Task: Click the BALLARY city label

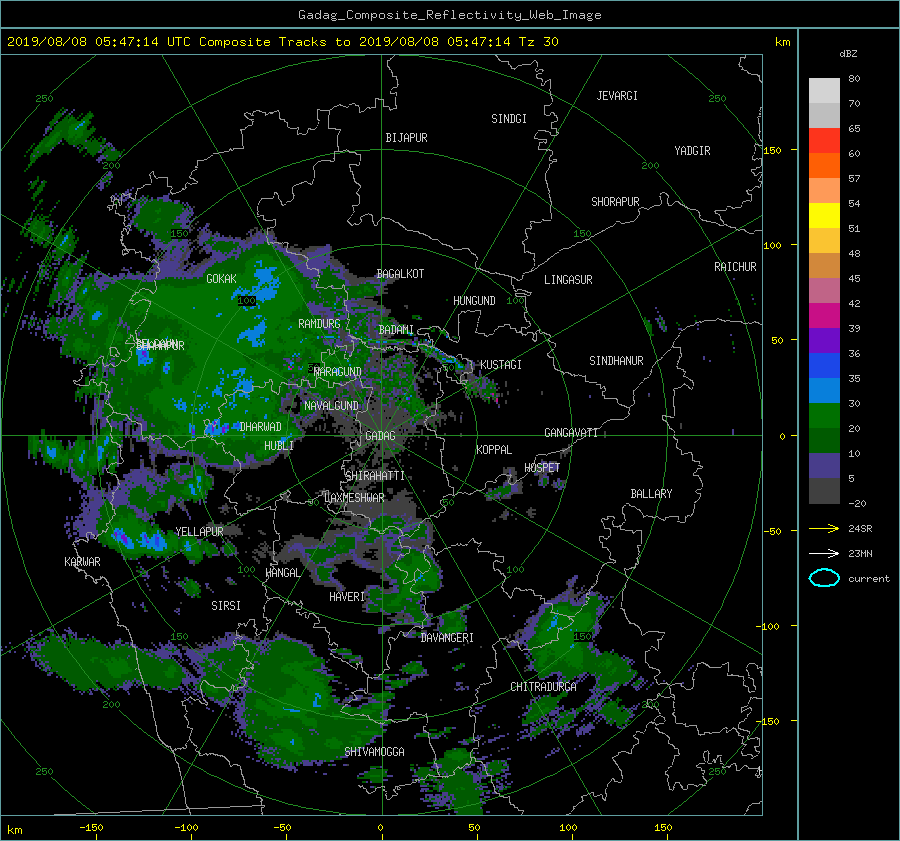Action: pos(651,494)
